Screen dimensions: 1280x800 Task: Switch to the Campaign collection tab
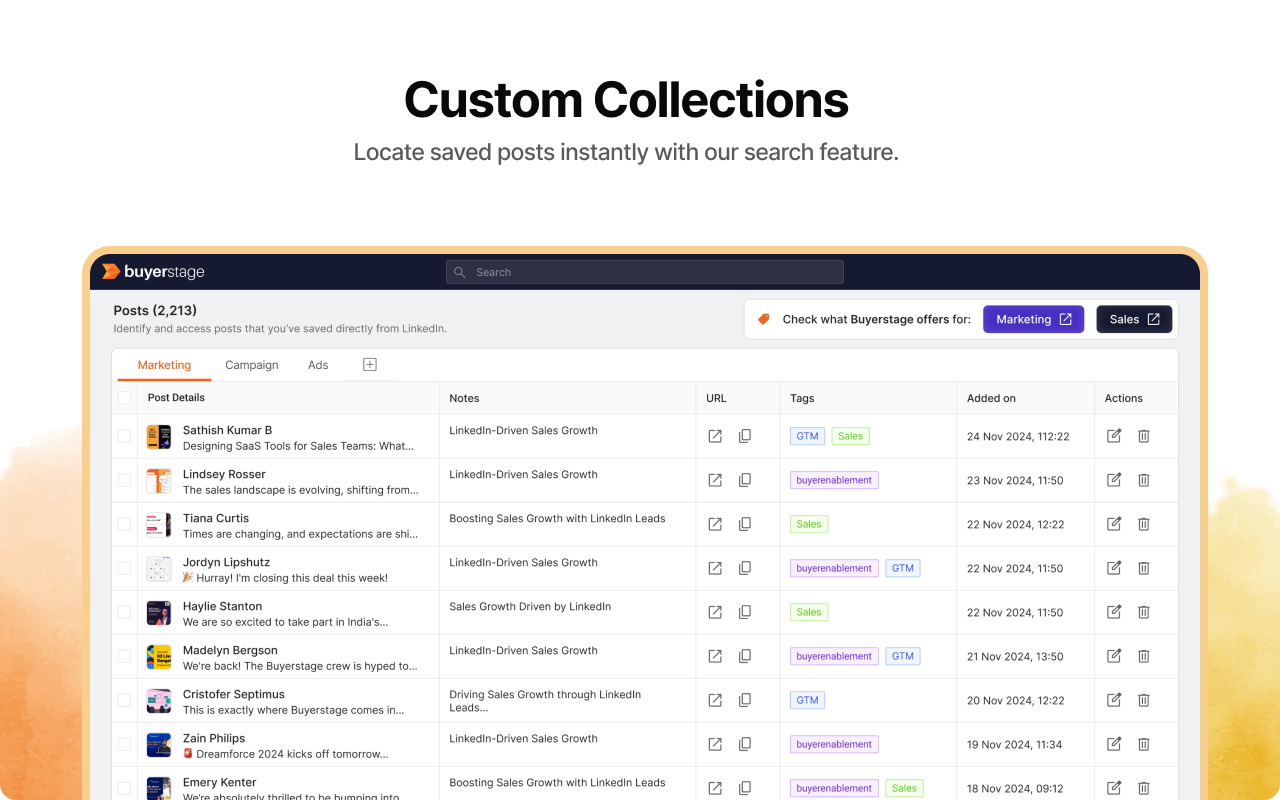click(252, 365)
